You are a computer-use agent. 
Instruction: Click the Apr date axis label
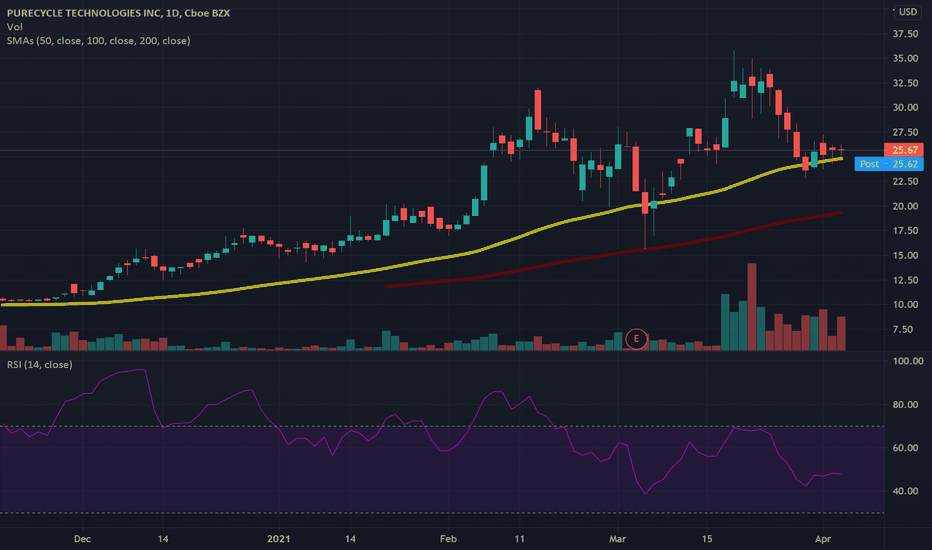[x=823, y=539]
